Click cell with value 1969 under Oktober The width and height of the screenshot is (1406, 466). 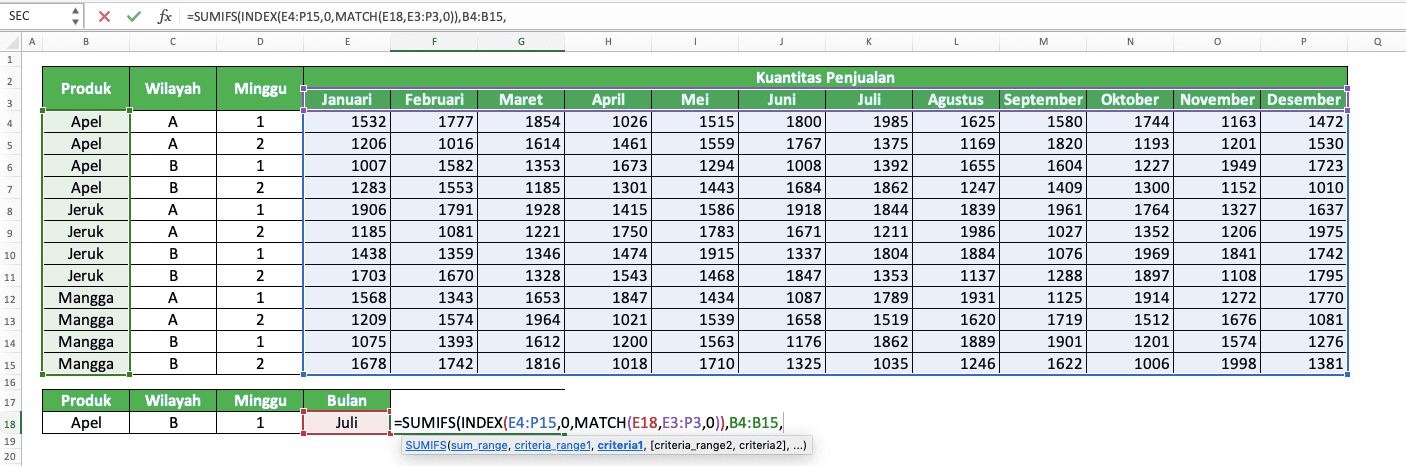[x=1130, y=255]
